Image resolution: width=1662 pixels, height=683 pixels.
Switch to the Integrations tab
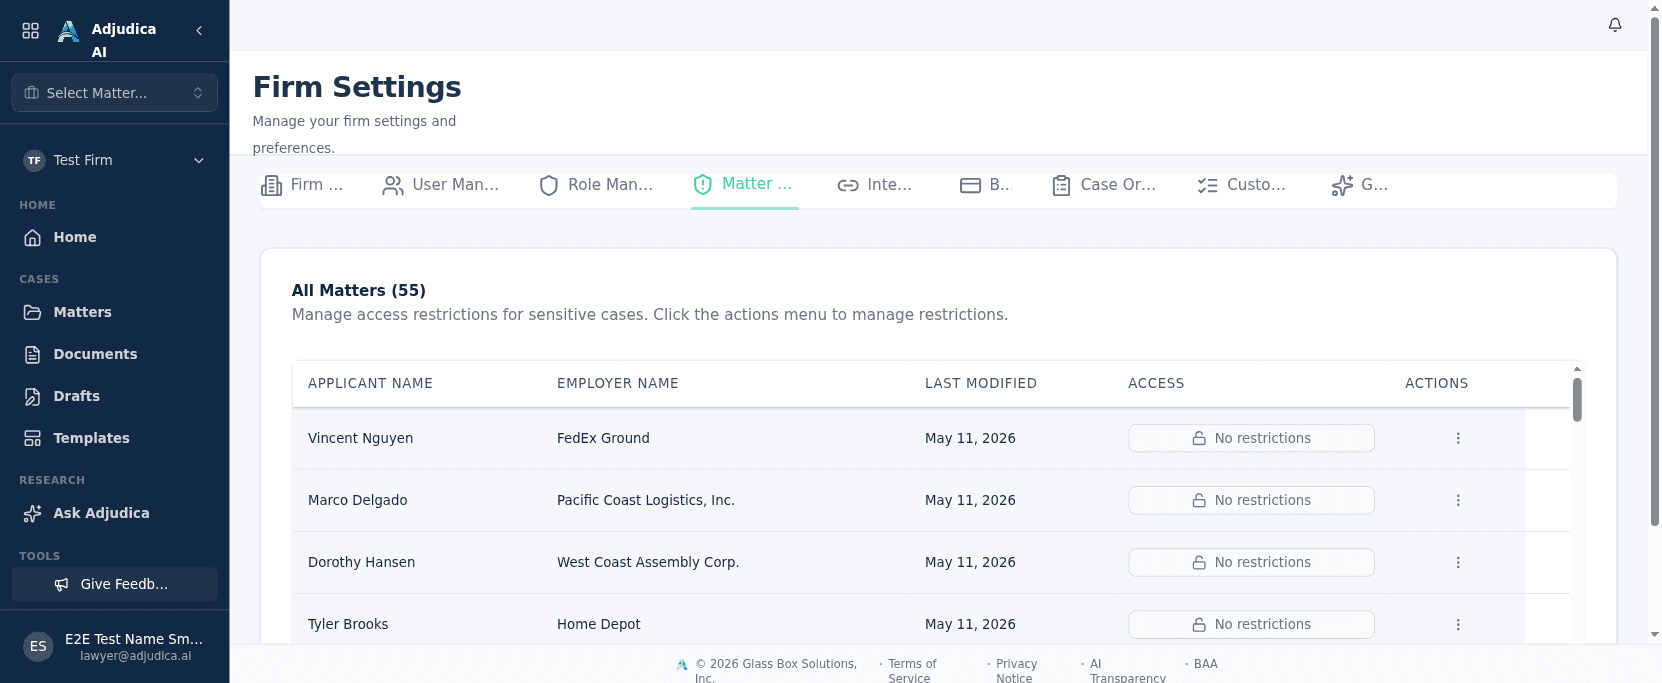pos(875,185)
